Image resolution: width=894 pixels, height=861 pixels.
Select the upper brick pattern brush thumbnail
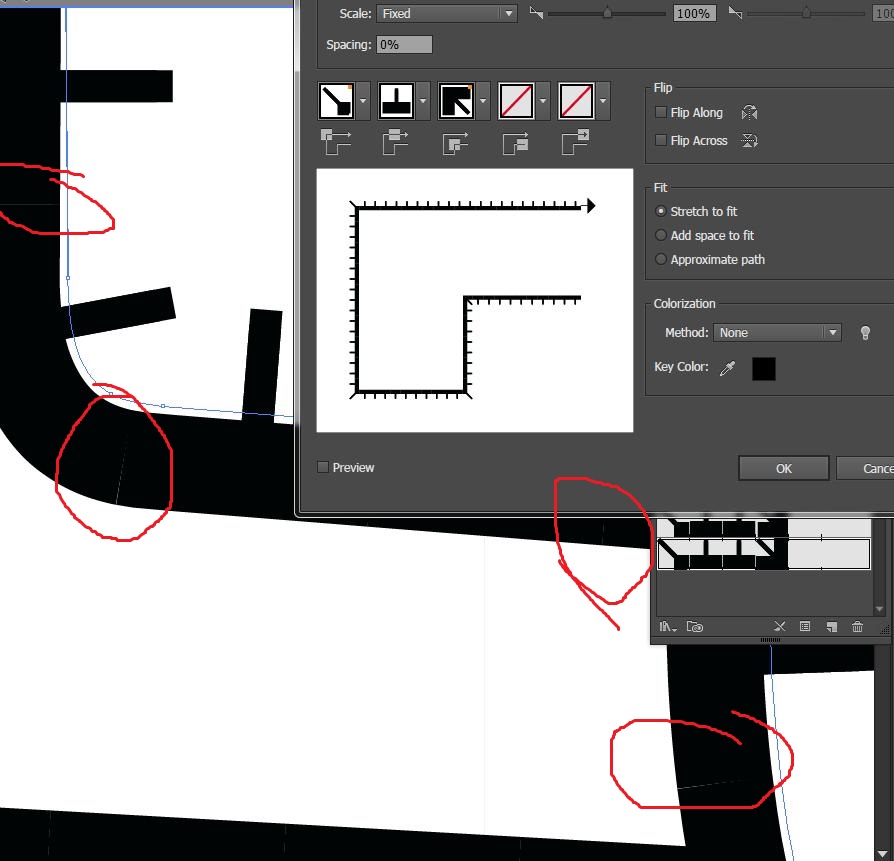(x=764, y=527)
